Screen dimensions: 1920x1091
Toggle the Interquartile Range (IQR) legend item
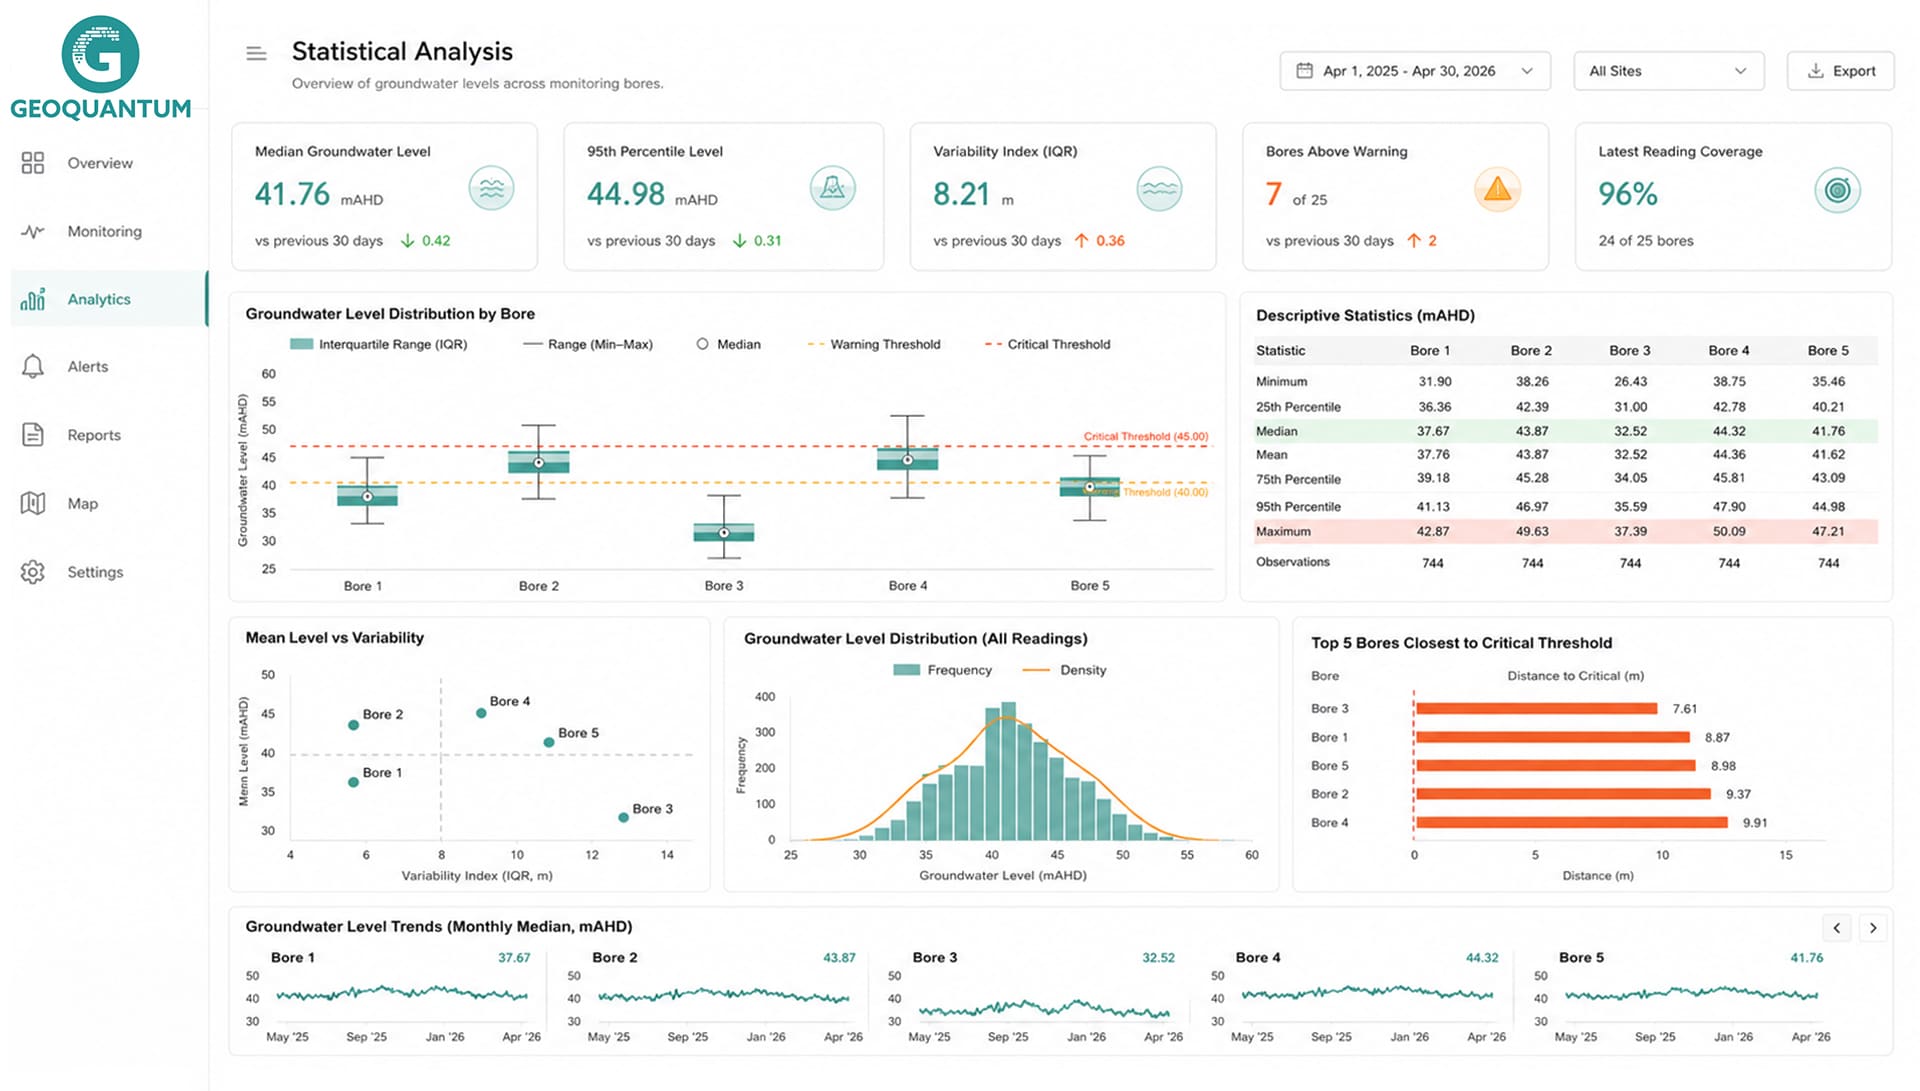378,344
